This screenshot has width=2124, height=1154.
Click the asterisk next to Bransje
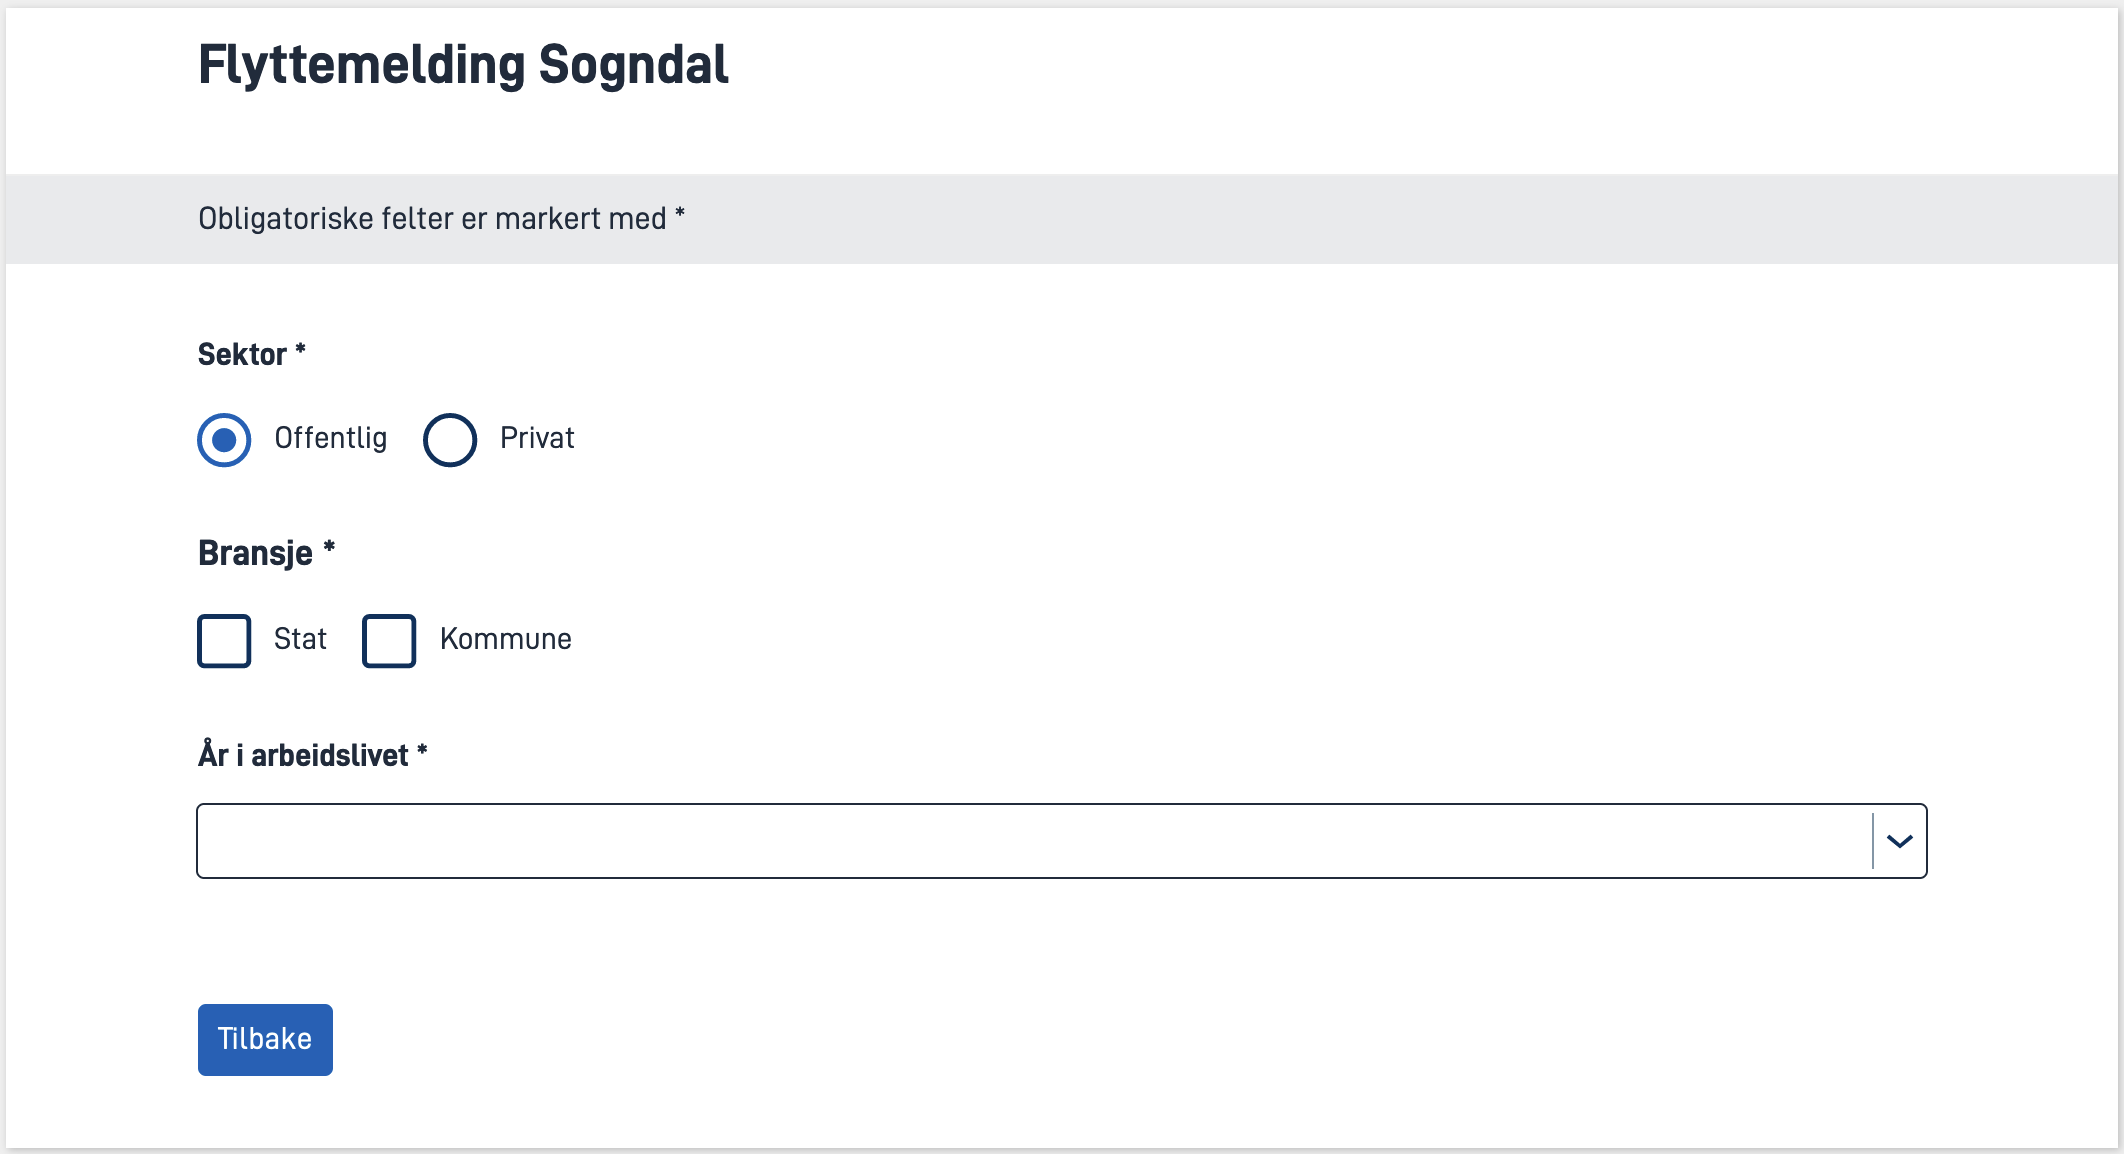coord(329,548)
